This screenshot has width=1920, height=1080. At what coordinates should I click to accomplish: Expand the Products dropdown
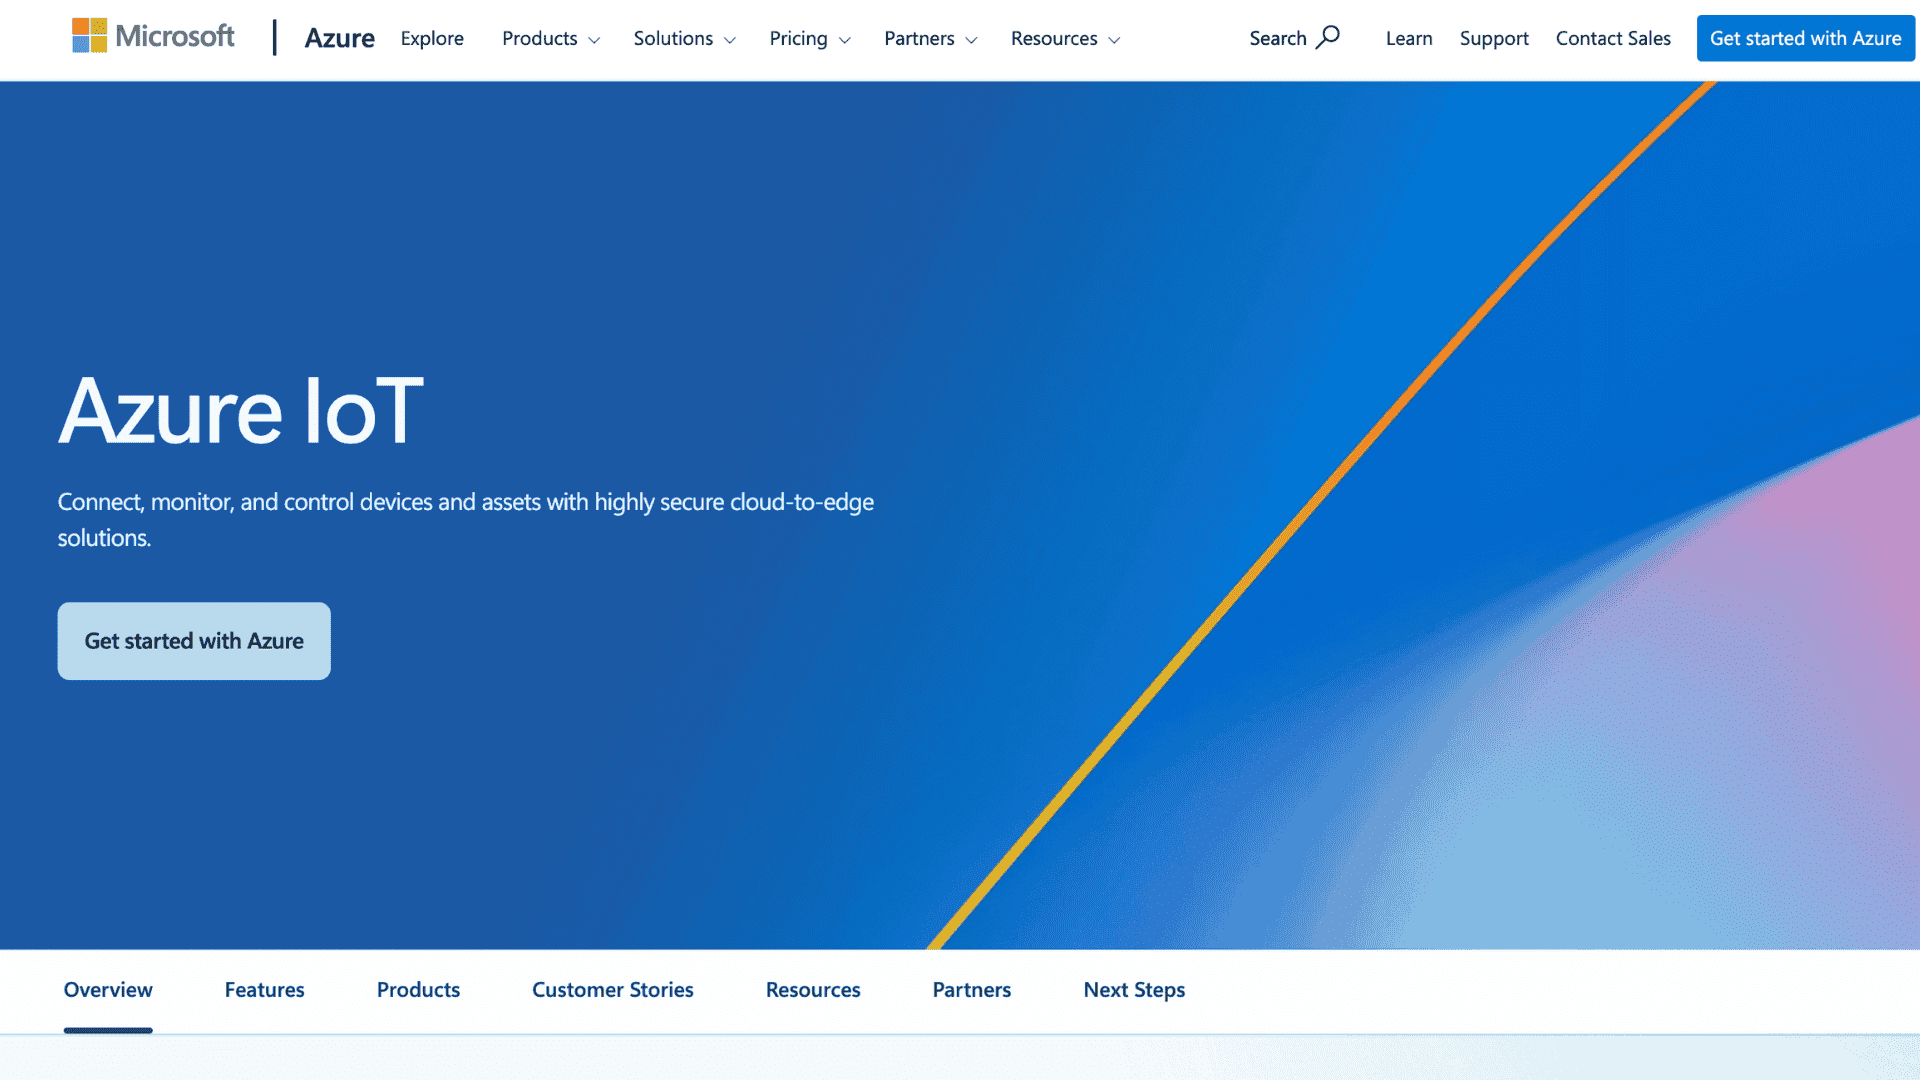click(x=550, y=39)
